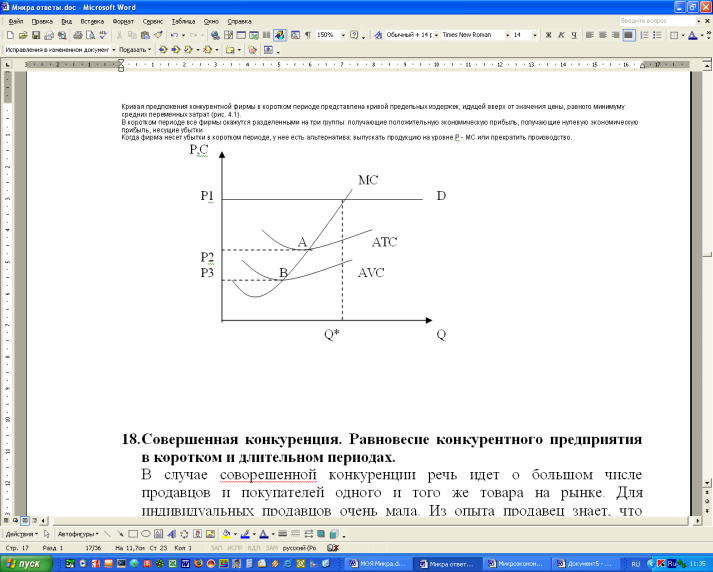This screenshot has height=572, width=713.
Task: Paste from clipboard icon
Action: (x=146, y=35)
